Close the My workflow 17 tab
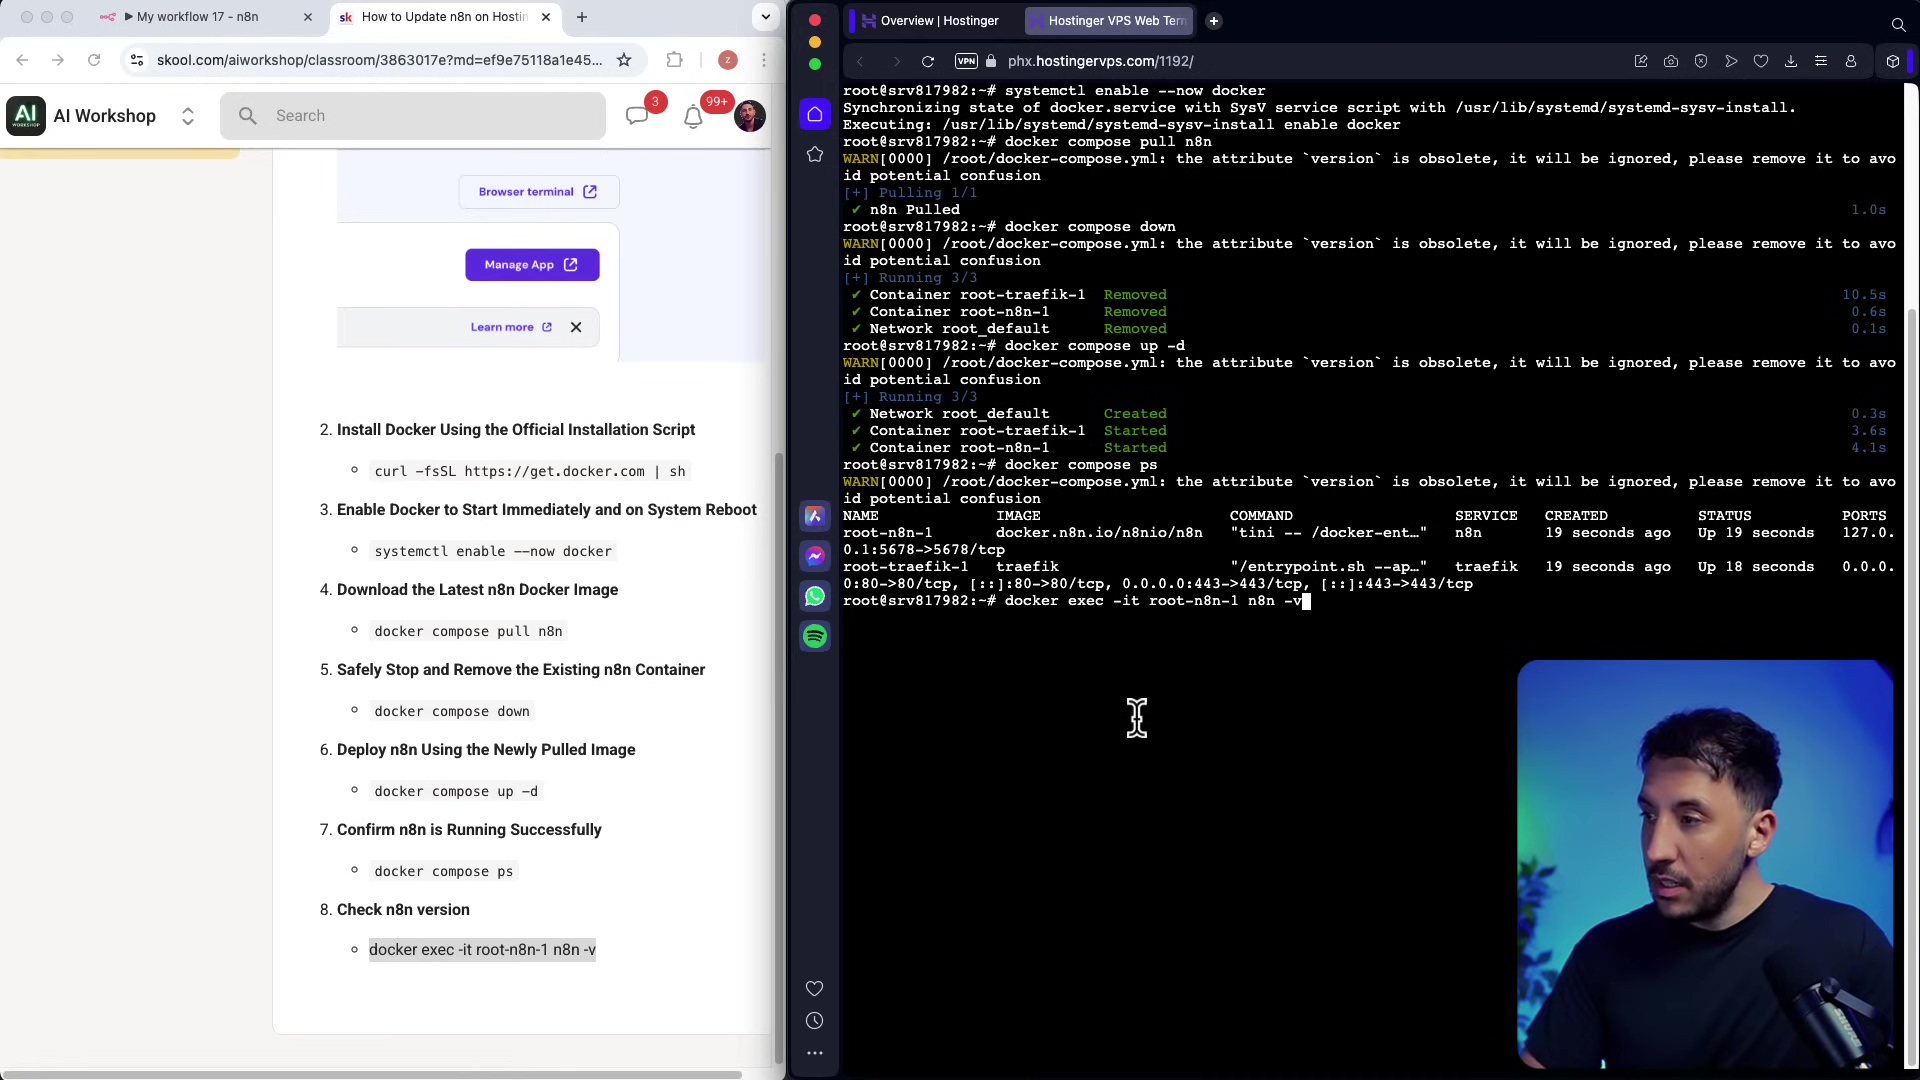This screenshot has height=1080, width=1920. [308, 17]
